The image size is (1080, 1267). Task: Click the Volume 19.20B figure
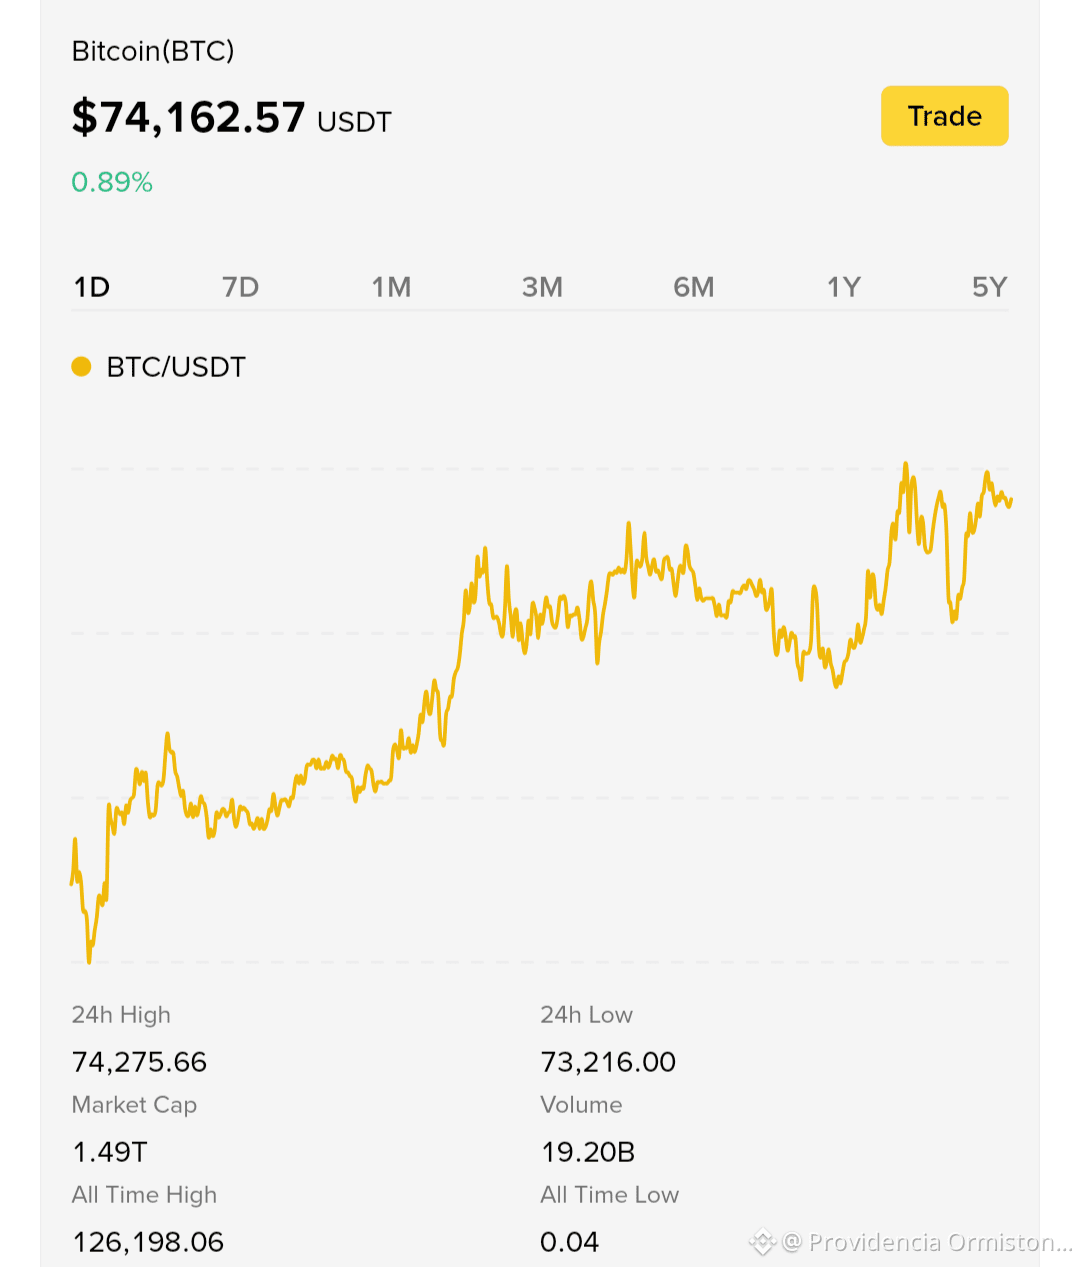(x=588, y=1152)
